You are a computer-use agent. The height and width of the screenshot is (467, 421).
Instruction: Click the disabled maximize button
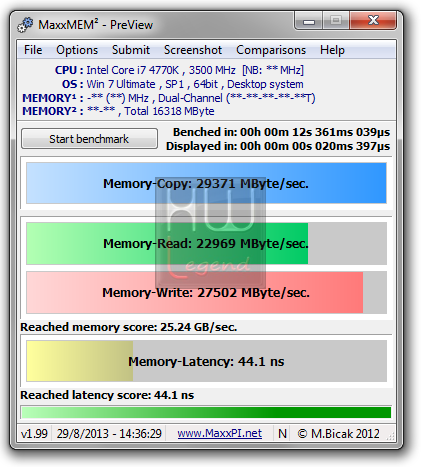tap(336, 21)
